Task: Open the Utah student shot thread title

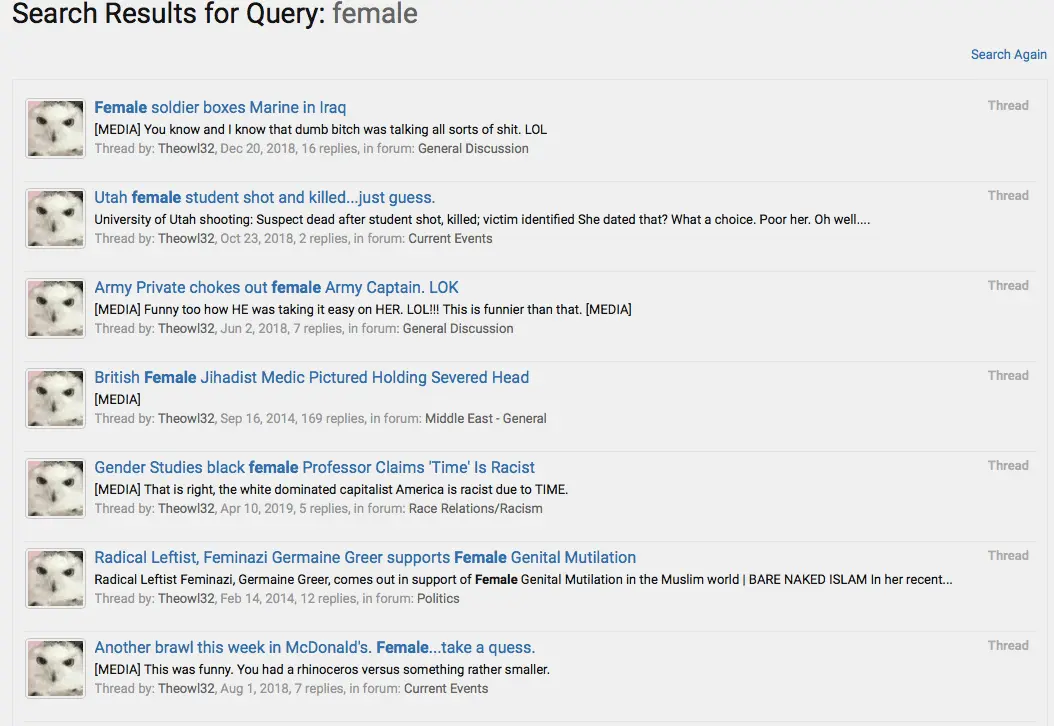Action: click(264, 198)
